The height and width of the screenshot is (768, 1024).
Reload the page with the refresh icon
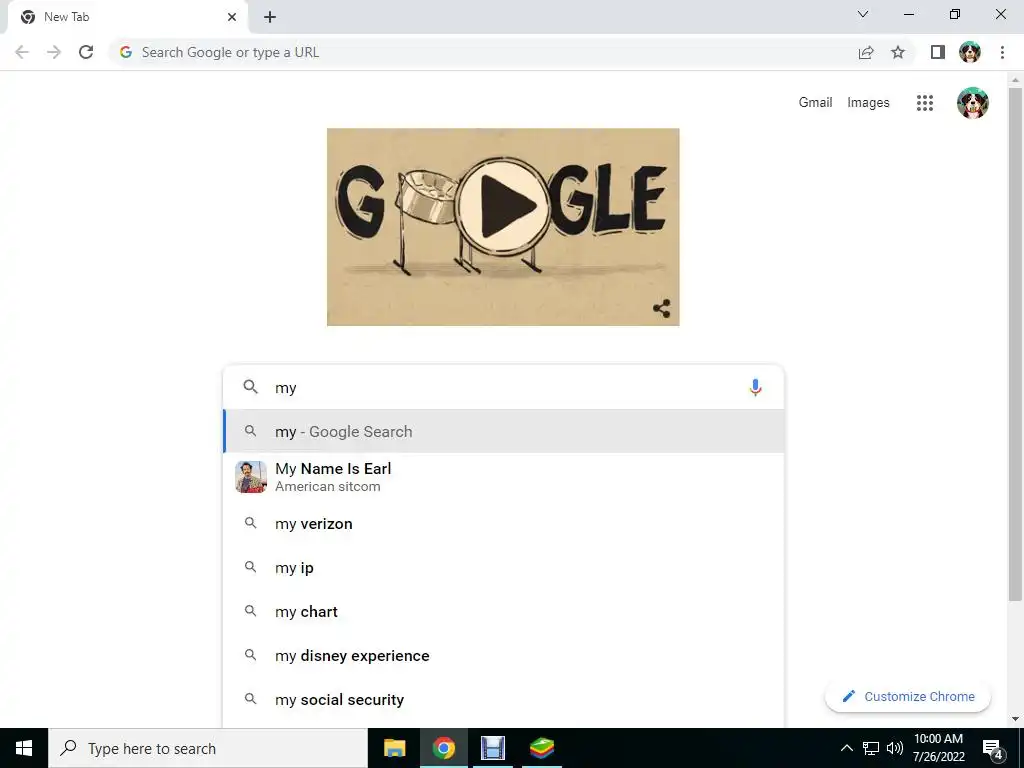(86, 52)
